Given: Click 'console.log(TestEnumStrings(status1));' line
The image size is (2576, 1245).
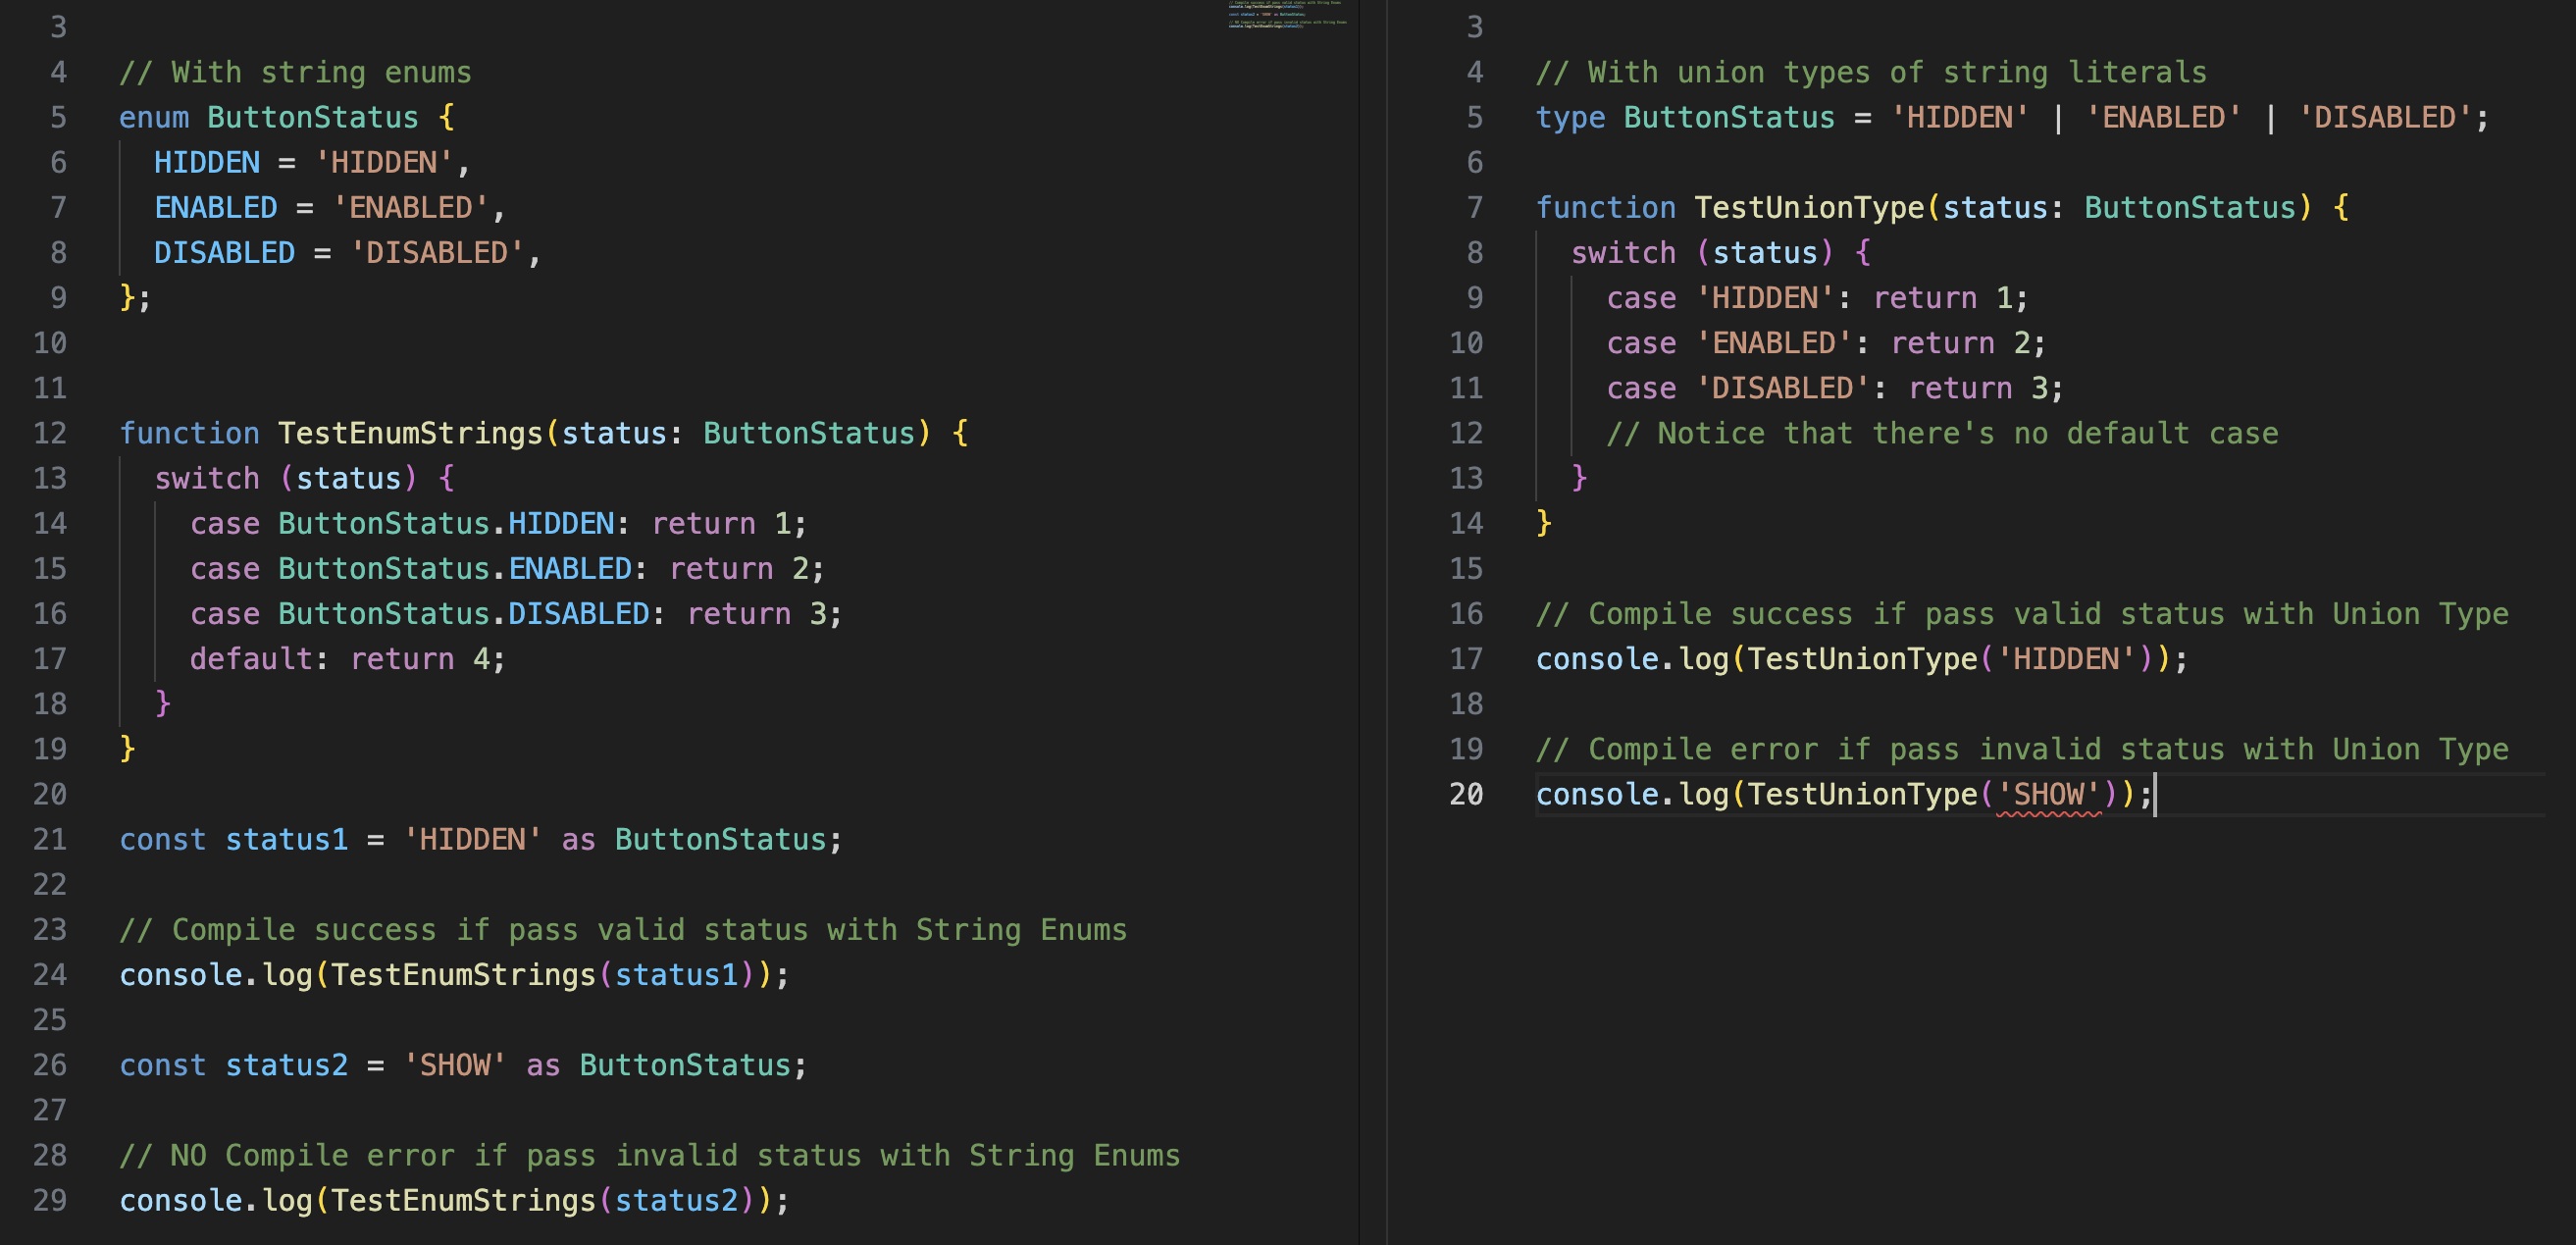Looking at the screenshot, I should tap(454, 974).
